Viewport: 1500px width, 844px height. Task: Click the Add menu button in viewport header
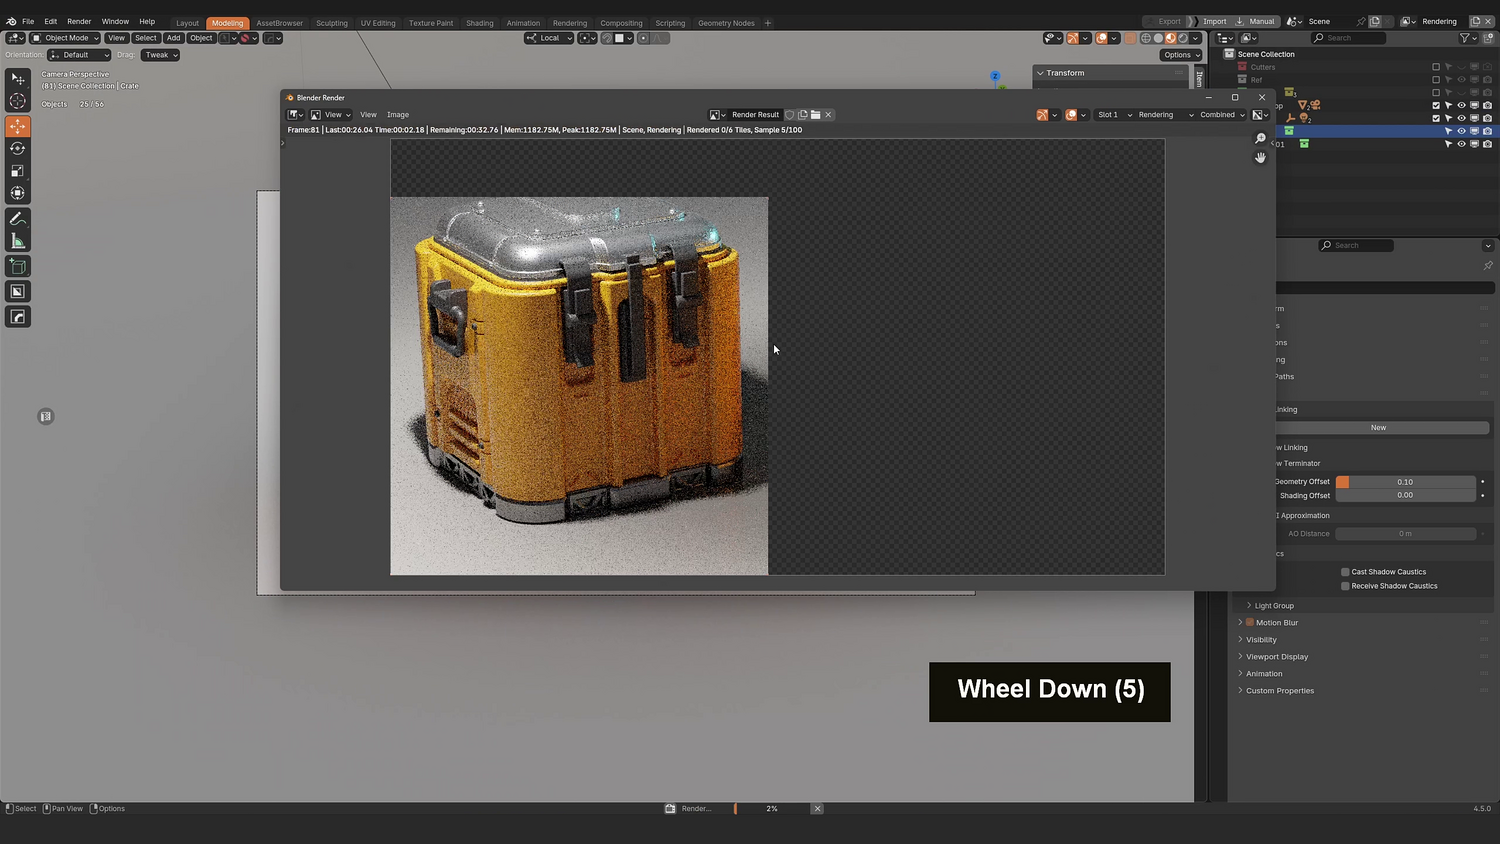coord(173,38)
